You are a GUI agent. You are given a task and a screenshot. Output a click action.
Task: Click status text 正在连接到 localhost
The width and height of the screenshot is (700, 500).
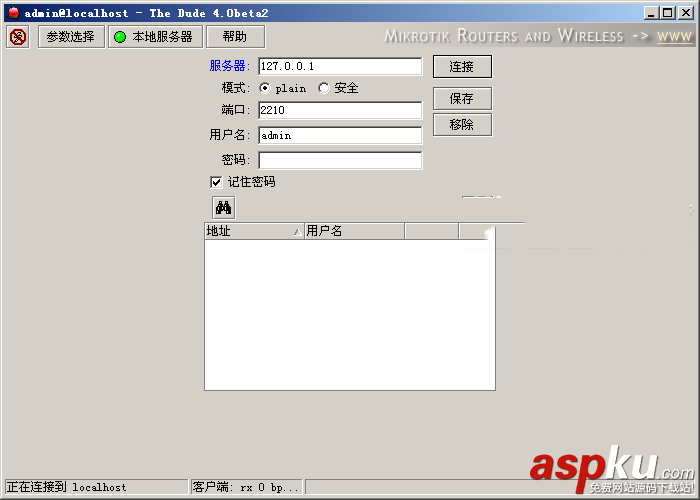[x=67, y=487]
